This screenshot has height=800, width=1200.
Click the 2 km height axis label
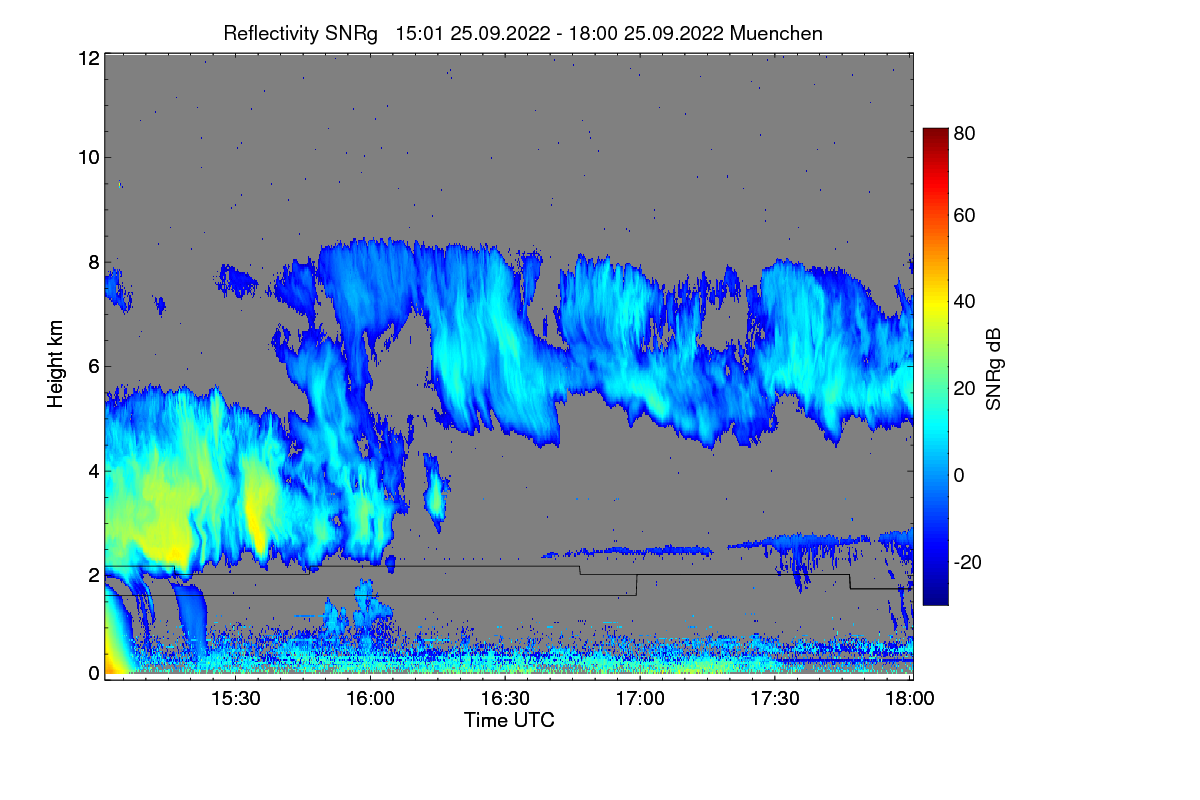click(93, 575)
